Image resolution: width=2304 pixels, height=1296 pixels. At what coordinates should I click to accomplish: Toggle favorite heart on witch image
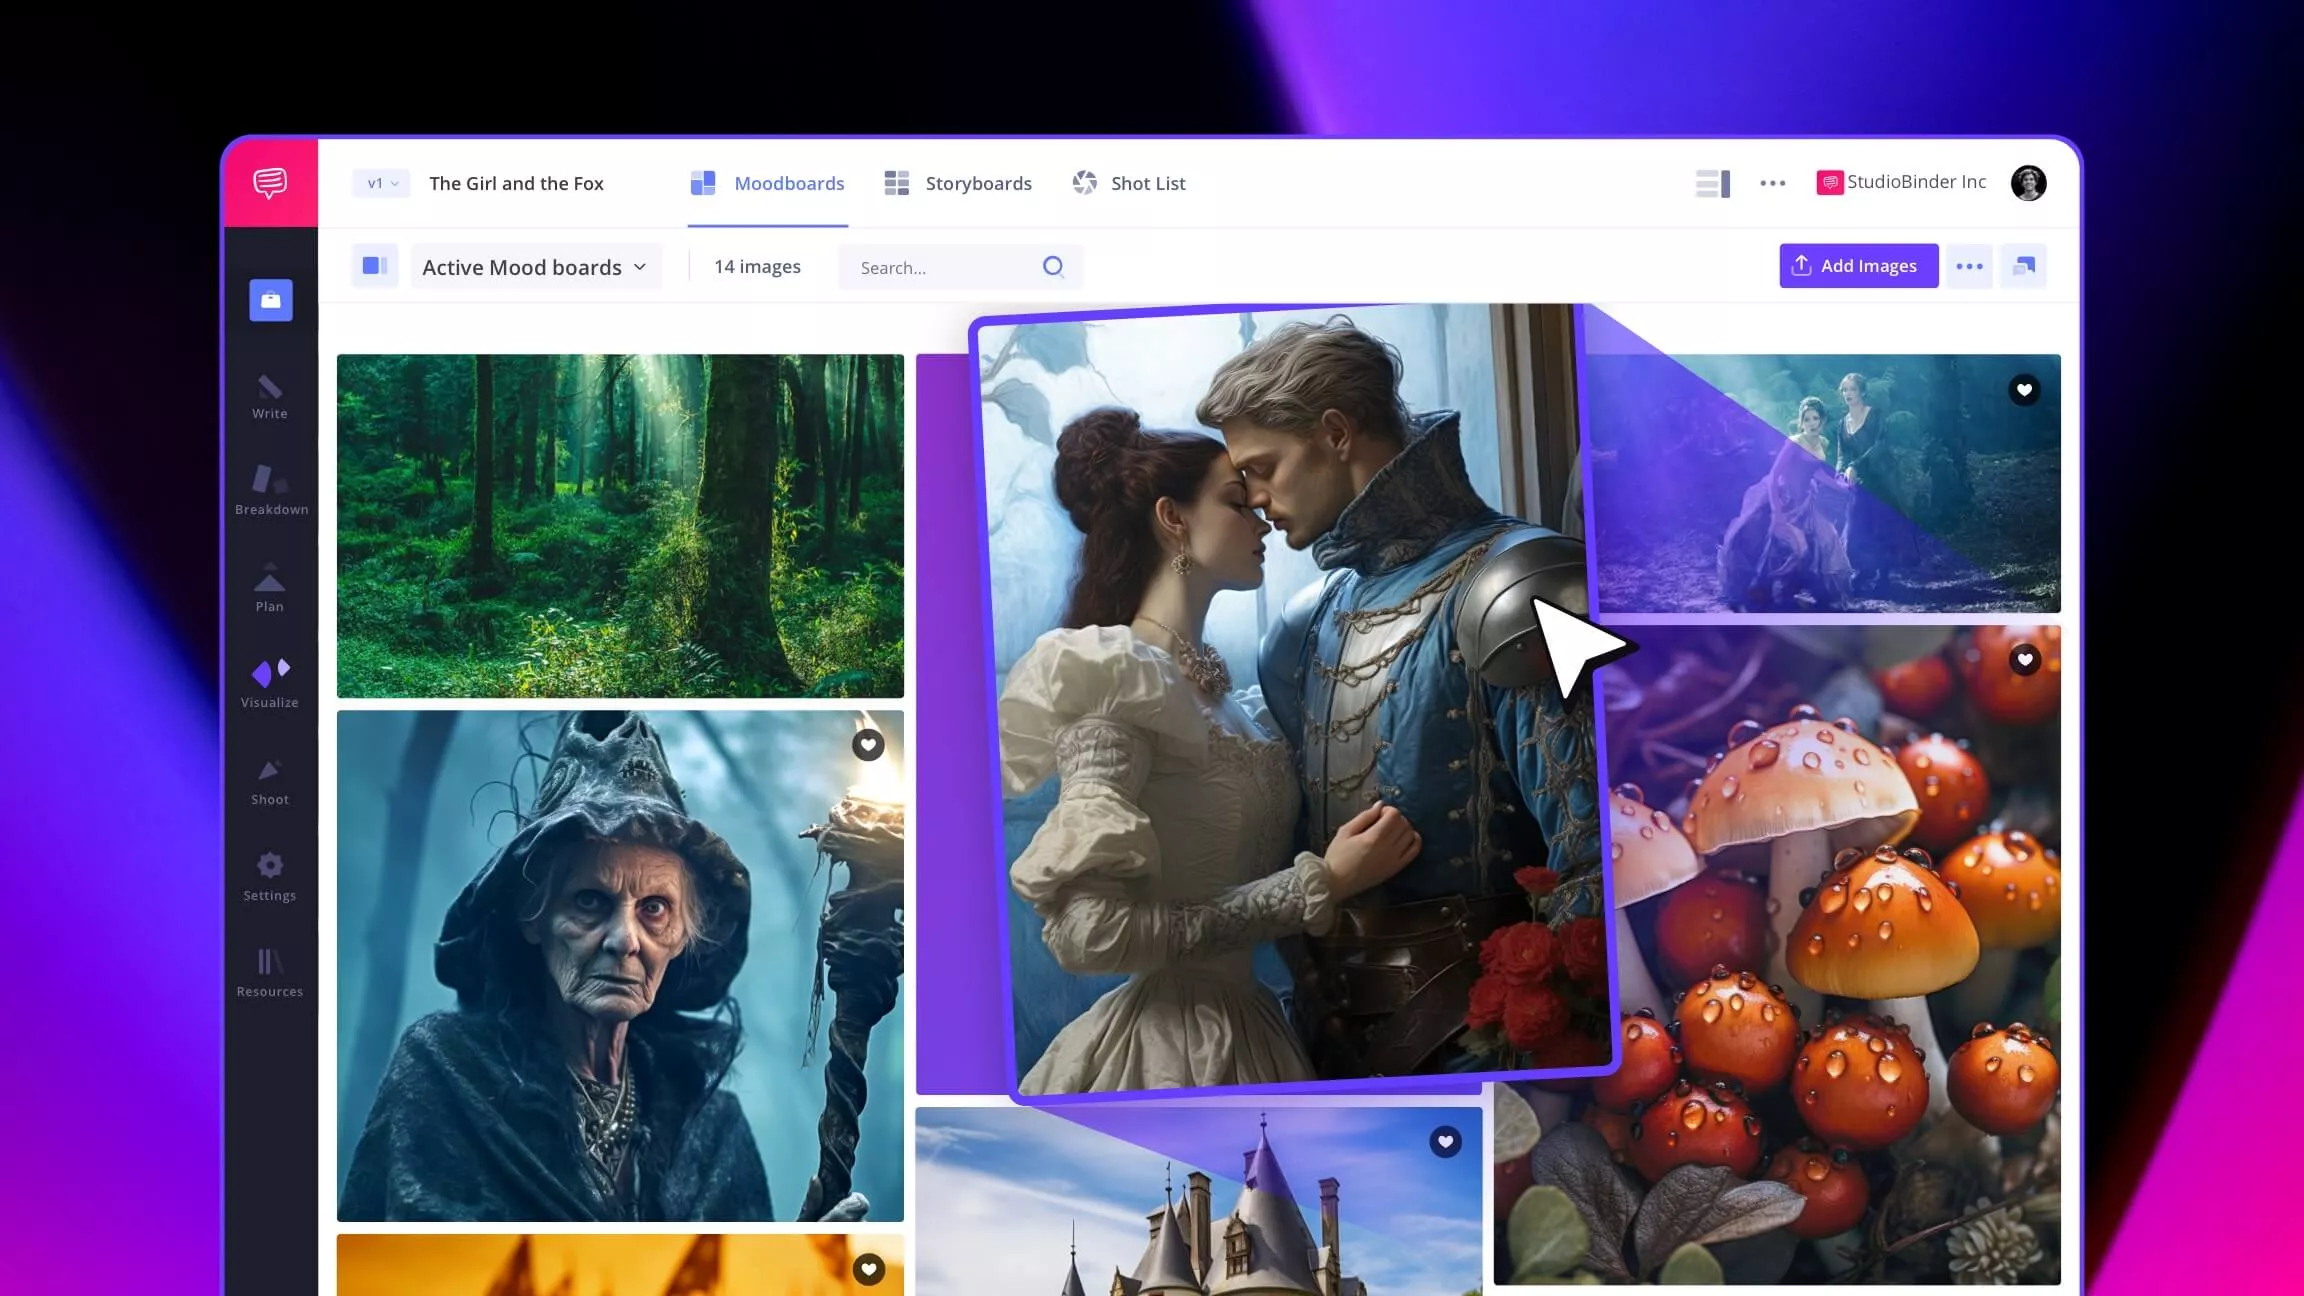click(868, 744)
